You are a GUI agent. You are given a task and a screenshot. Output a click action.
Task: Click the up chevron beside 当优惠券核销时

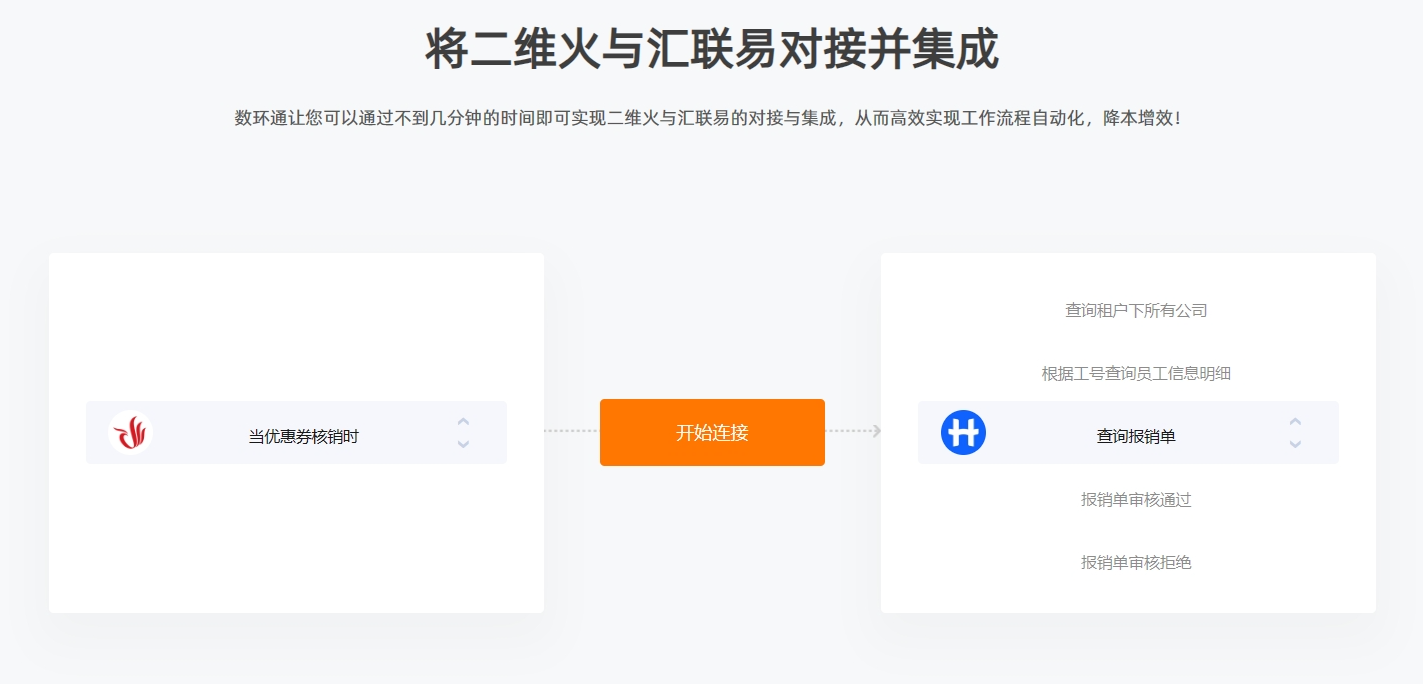tap(463, 422)
